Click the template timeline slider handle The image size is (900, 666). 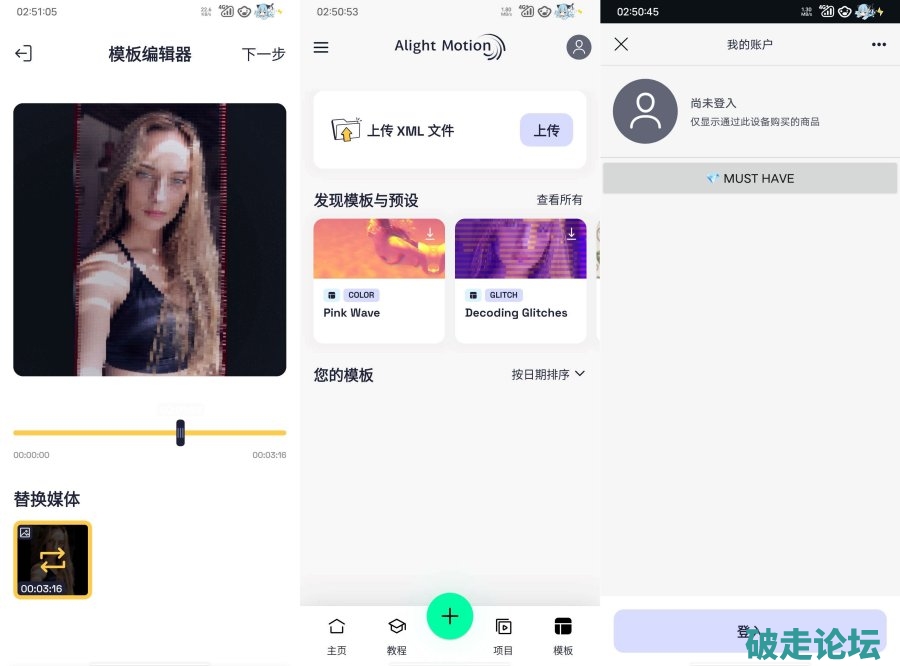tap(180, 432)
